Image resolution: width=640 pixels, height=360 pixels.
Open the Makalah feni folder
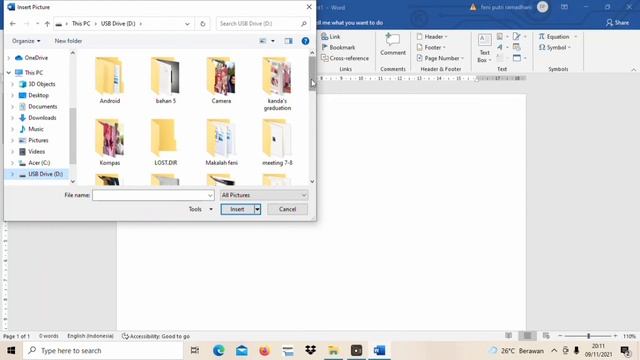coord(221,142)
